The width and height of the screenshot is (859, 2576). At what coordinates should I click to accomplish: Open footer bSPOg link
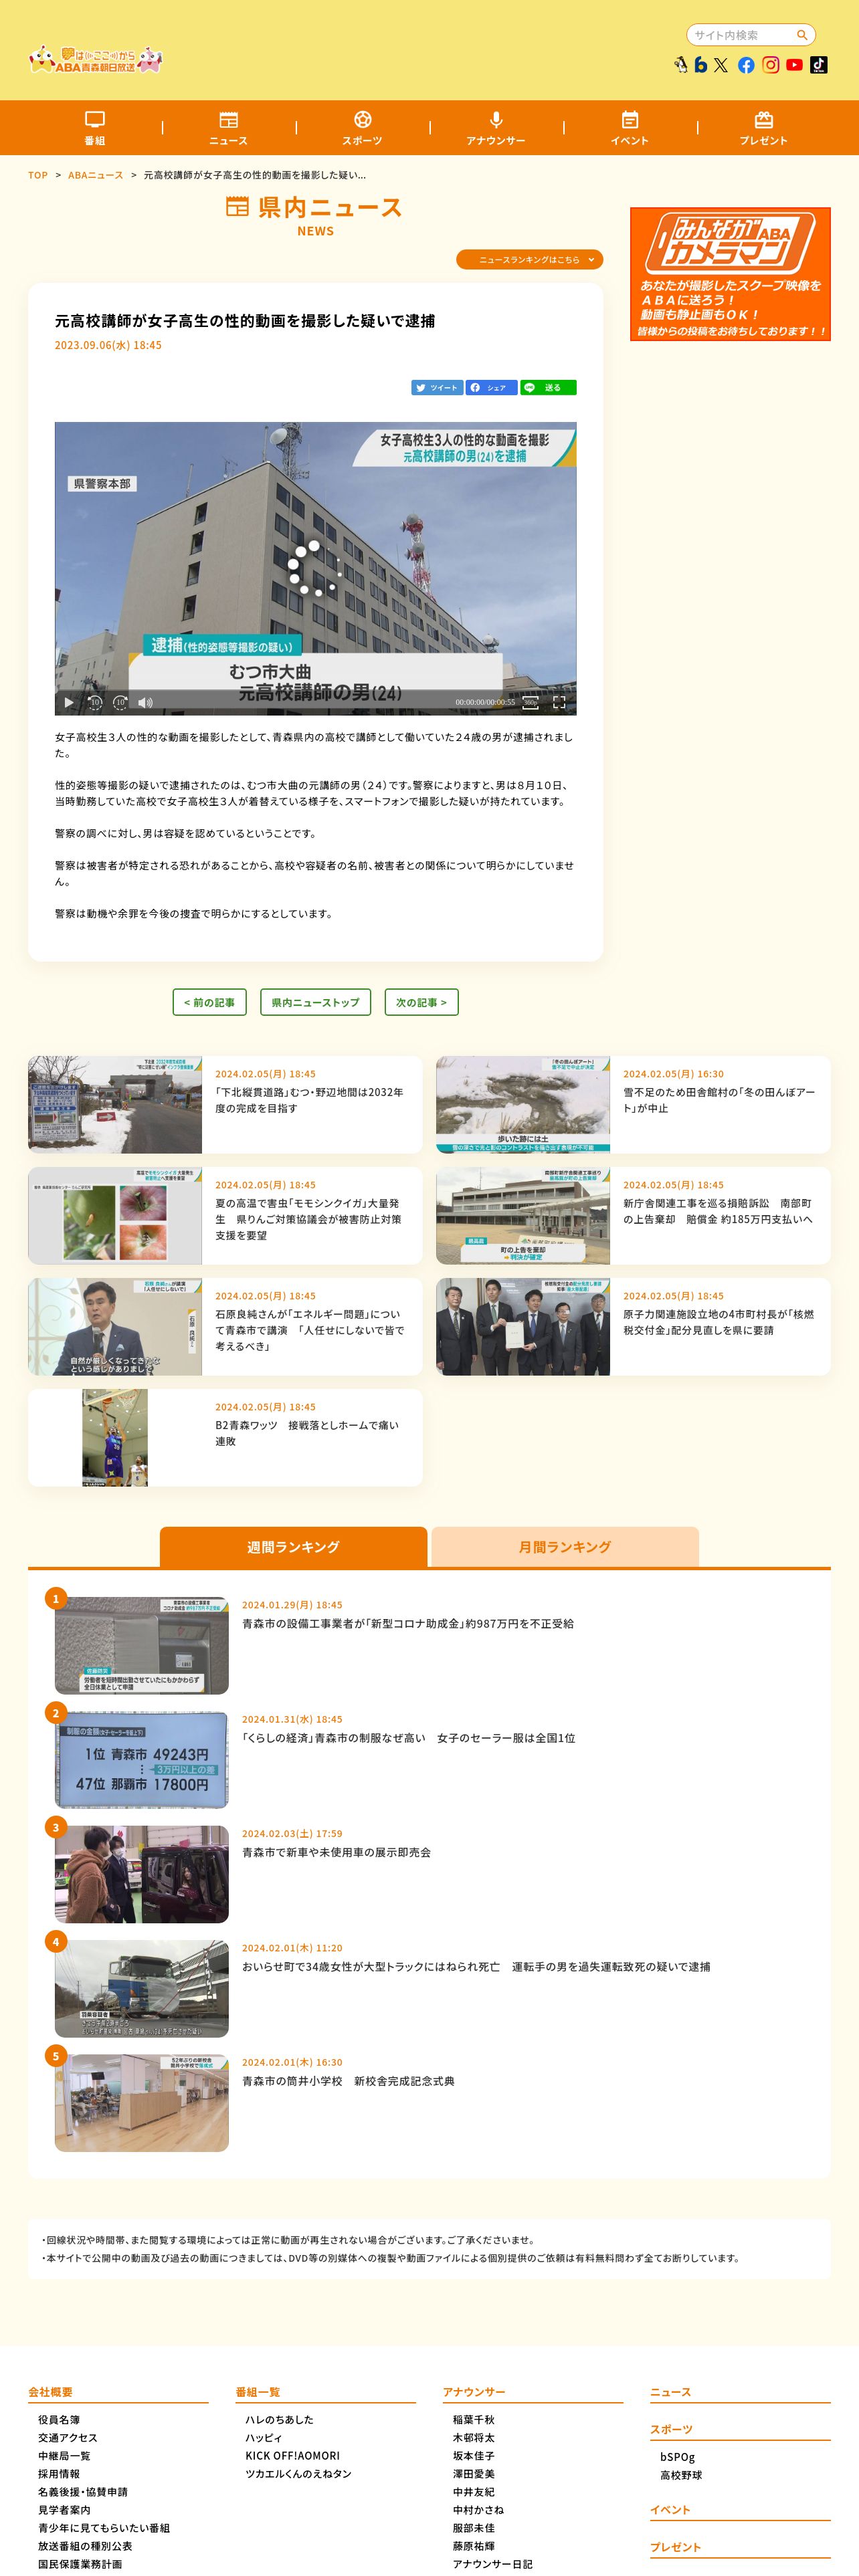click(x=677, y=2456)
